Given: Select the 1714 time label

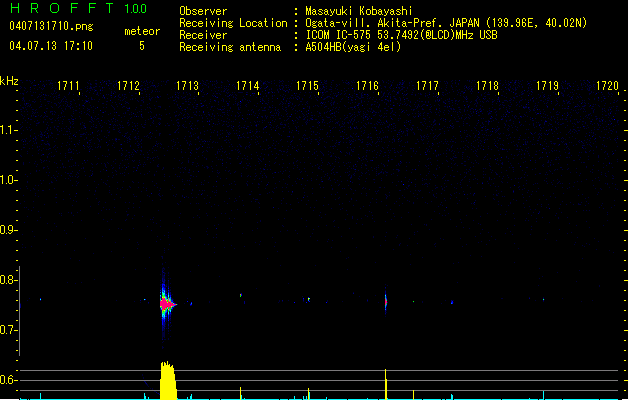Looking at the screenshot, I should pyautogui.click(x=248, y=87).
